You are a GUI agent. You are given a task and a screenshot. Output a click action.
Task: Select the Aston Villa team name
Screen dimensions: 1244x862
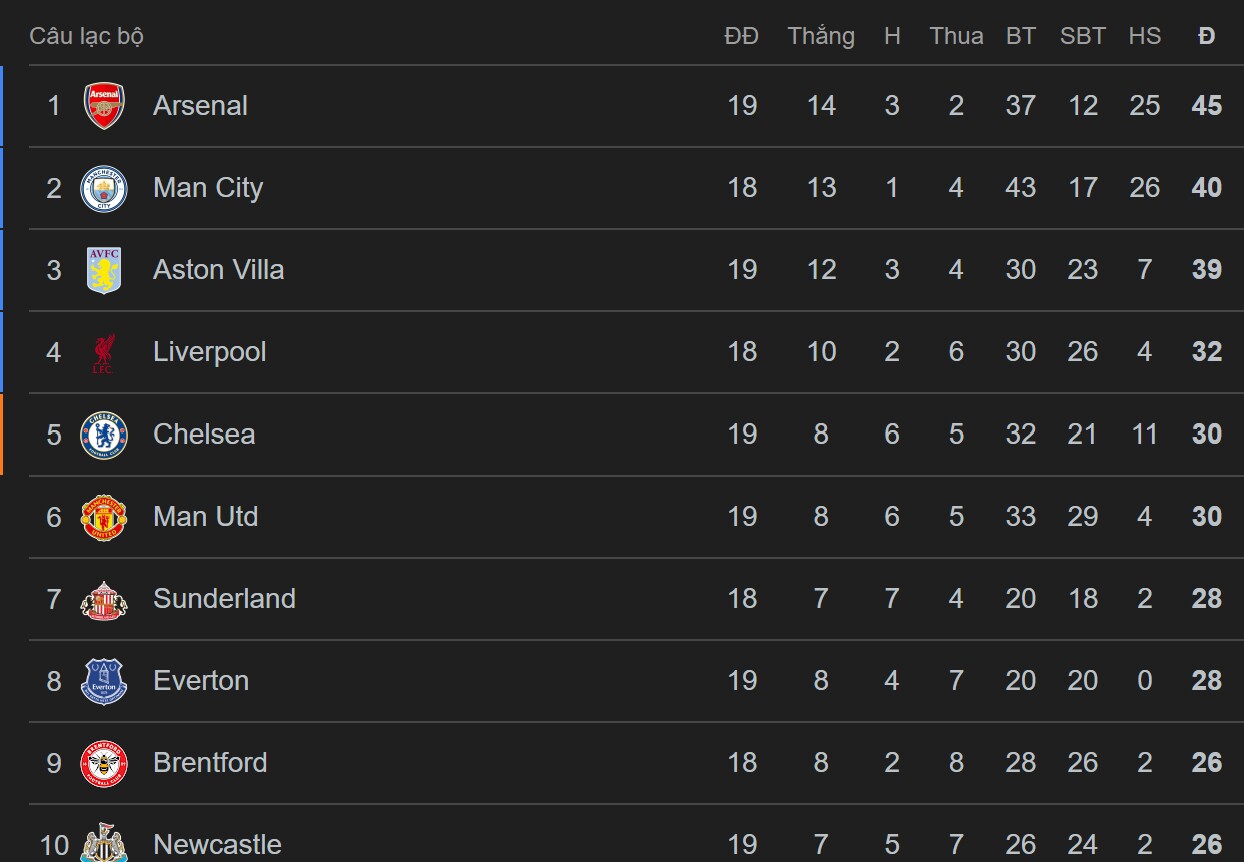point(218,270)
